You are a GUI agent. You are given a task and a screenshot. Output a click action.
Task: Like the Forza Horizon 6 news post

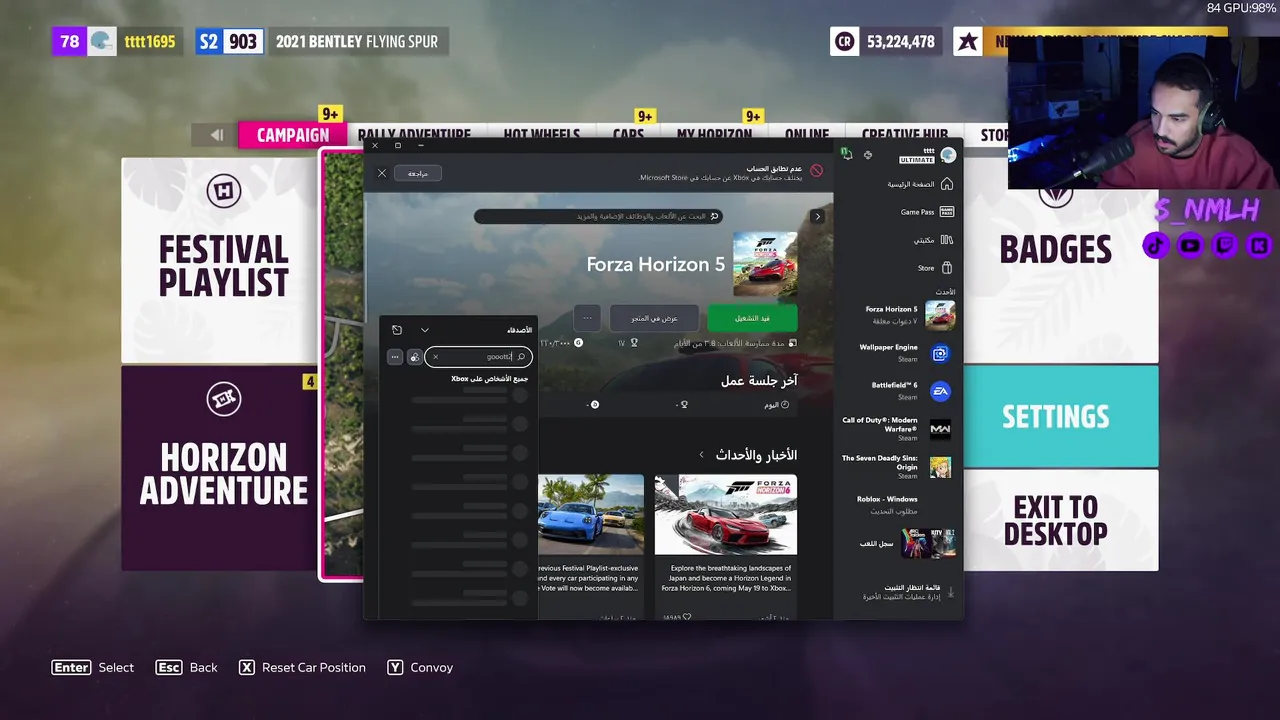click(x=687, y=617)
